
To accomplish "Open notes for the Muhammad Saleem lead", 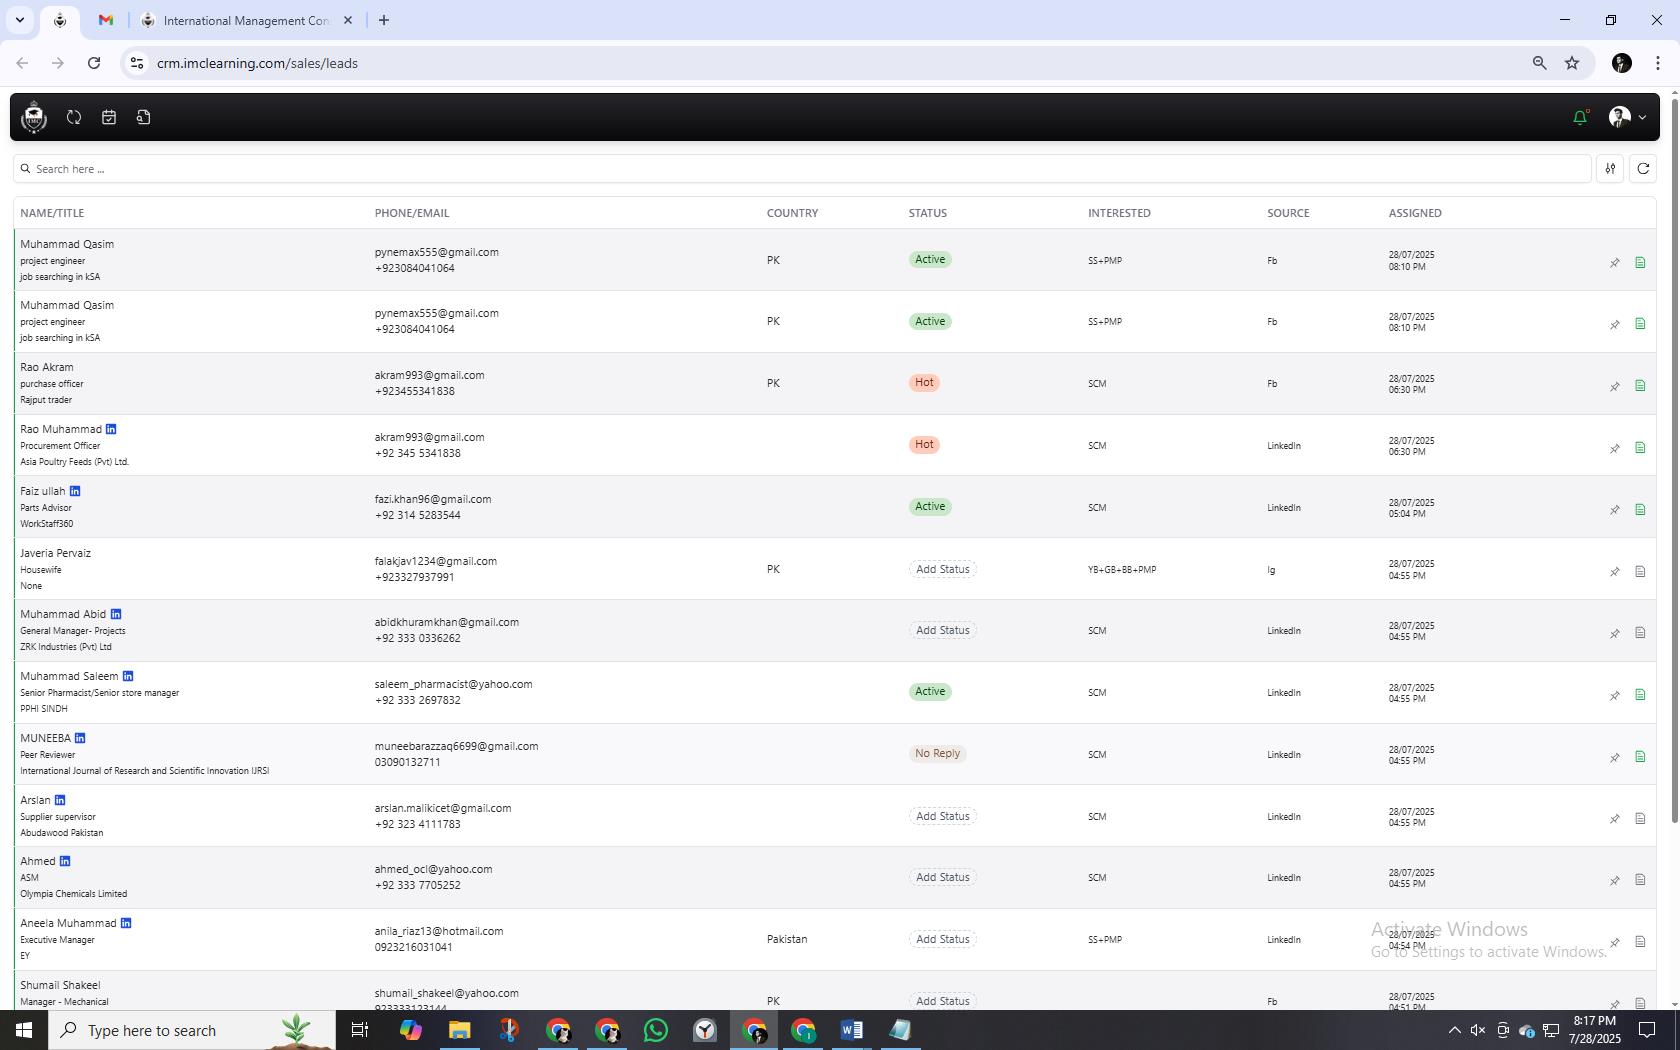I will [x=1640, y=695].
